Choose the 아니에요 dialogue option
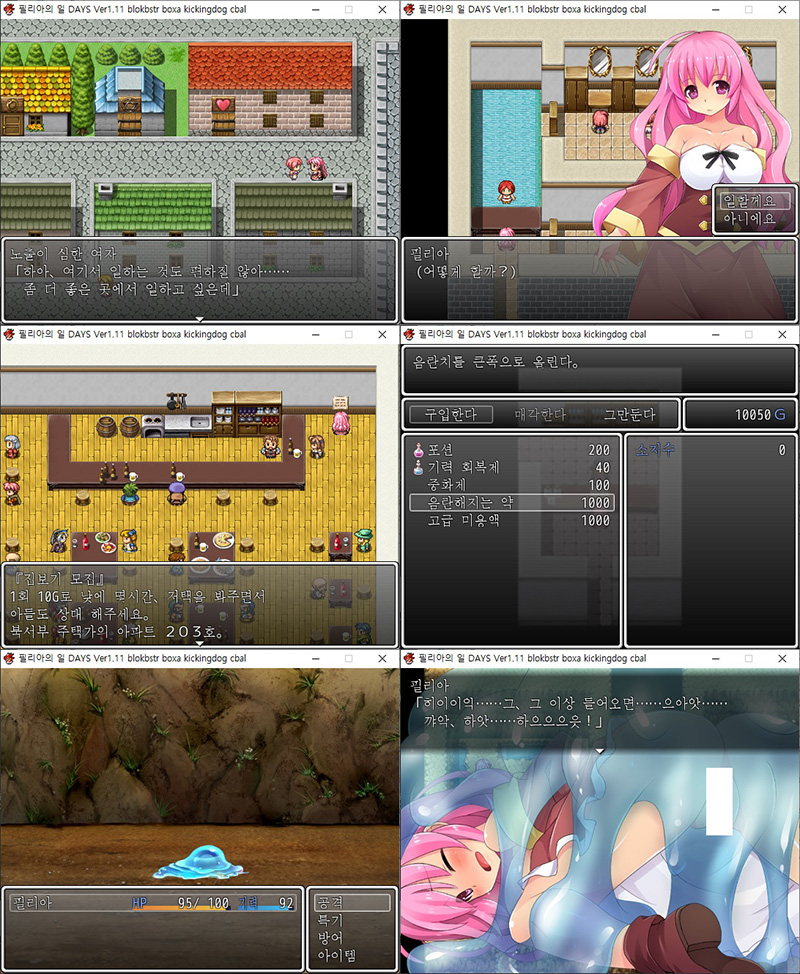The width and height of the screenshot is (800, 974). pyautogui.click(x=751, y=219)
